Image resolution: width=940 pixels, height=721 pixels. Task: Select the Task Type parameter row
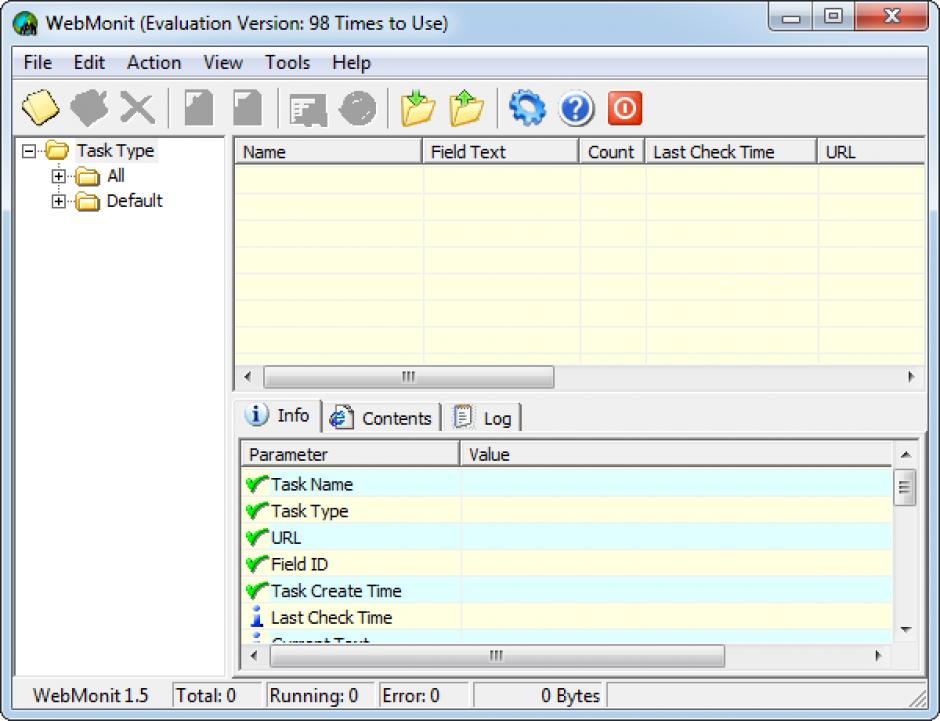click(567, 511)
